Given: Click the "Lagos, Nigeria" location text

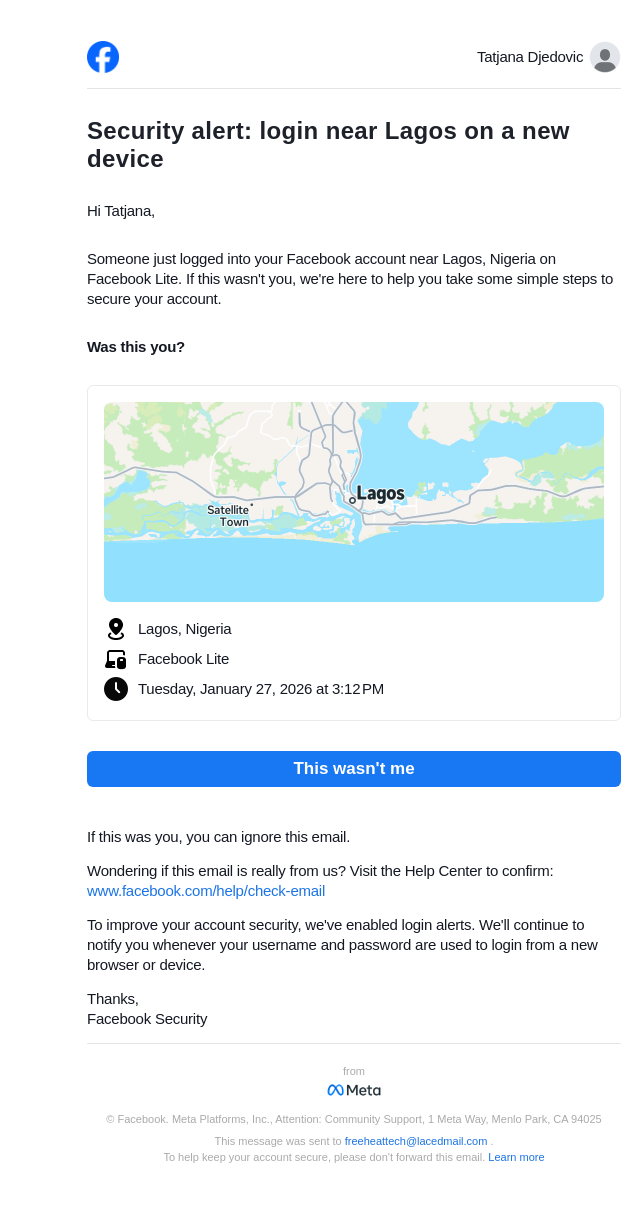Looking at the screenshot, I should (185, 629).
